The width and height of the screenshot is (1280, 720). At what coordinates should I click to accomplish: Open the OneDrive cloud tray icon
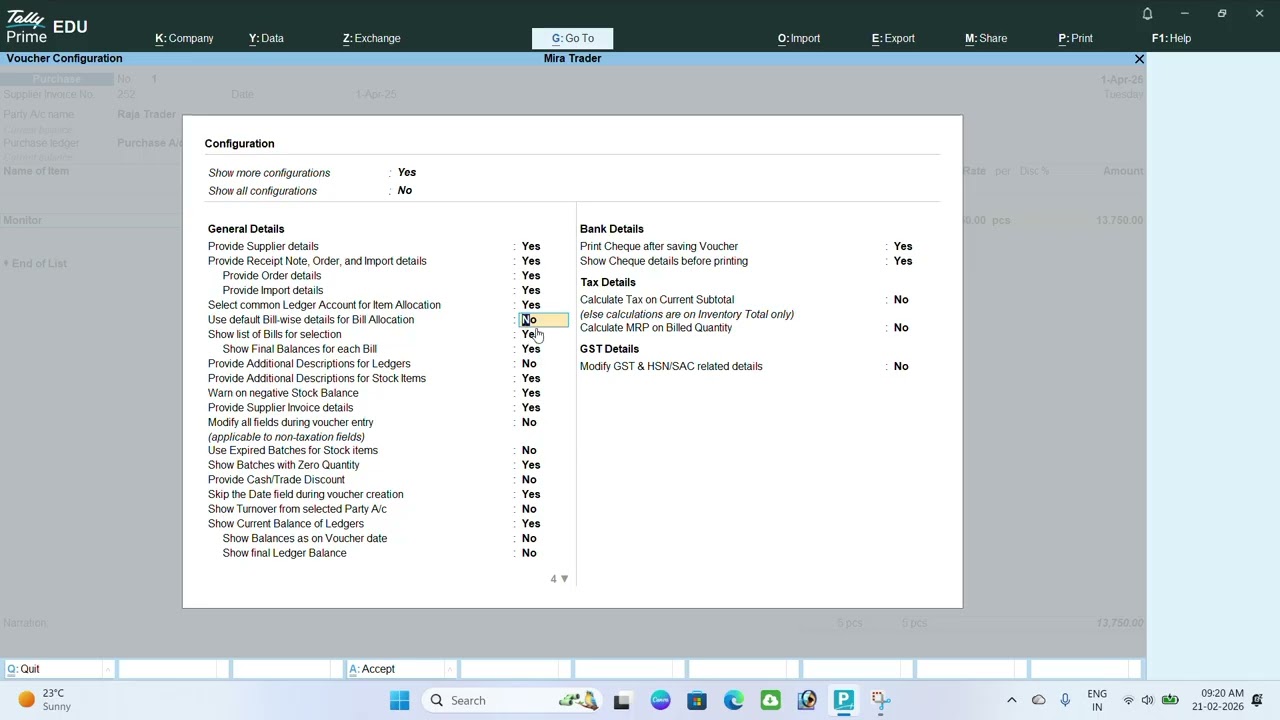click(1038, 700)
